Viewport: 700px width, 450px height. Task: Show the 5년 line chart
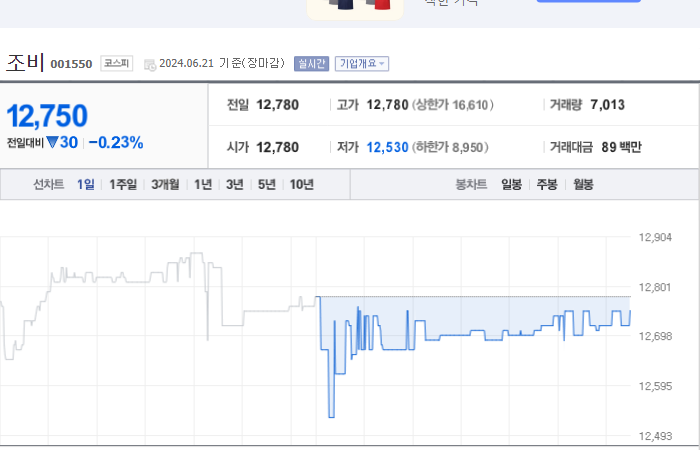coord(267,184)
